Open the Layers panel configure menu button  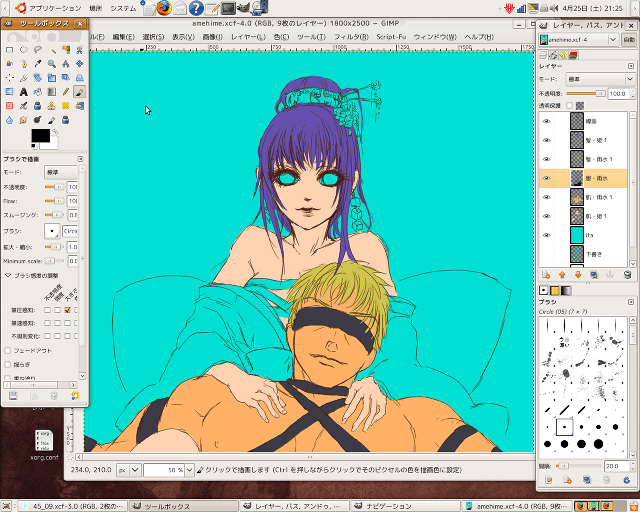tap(631, 66)
